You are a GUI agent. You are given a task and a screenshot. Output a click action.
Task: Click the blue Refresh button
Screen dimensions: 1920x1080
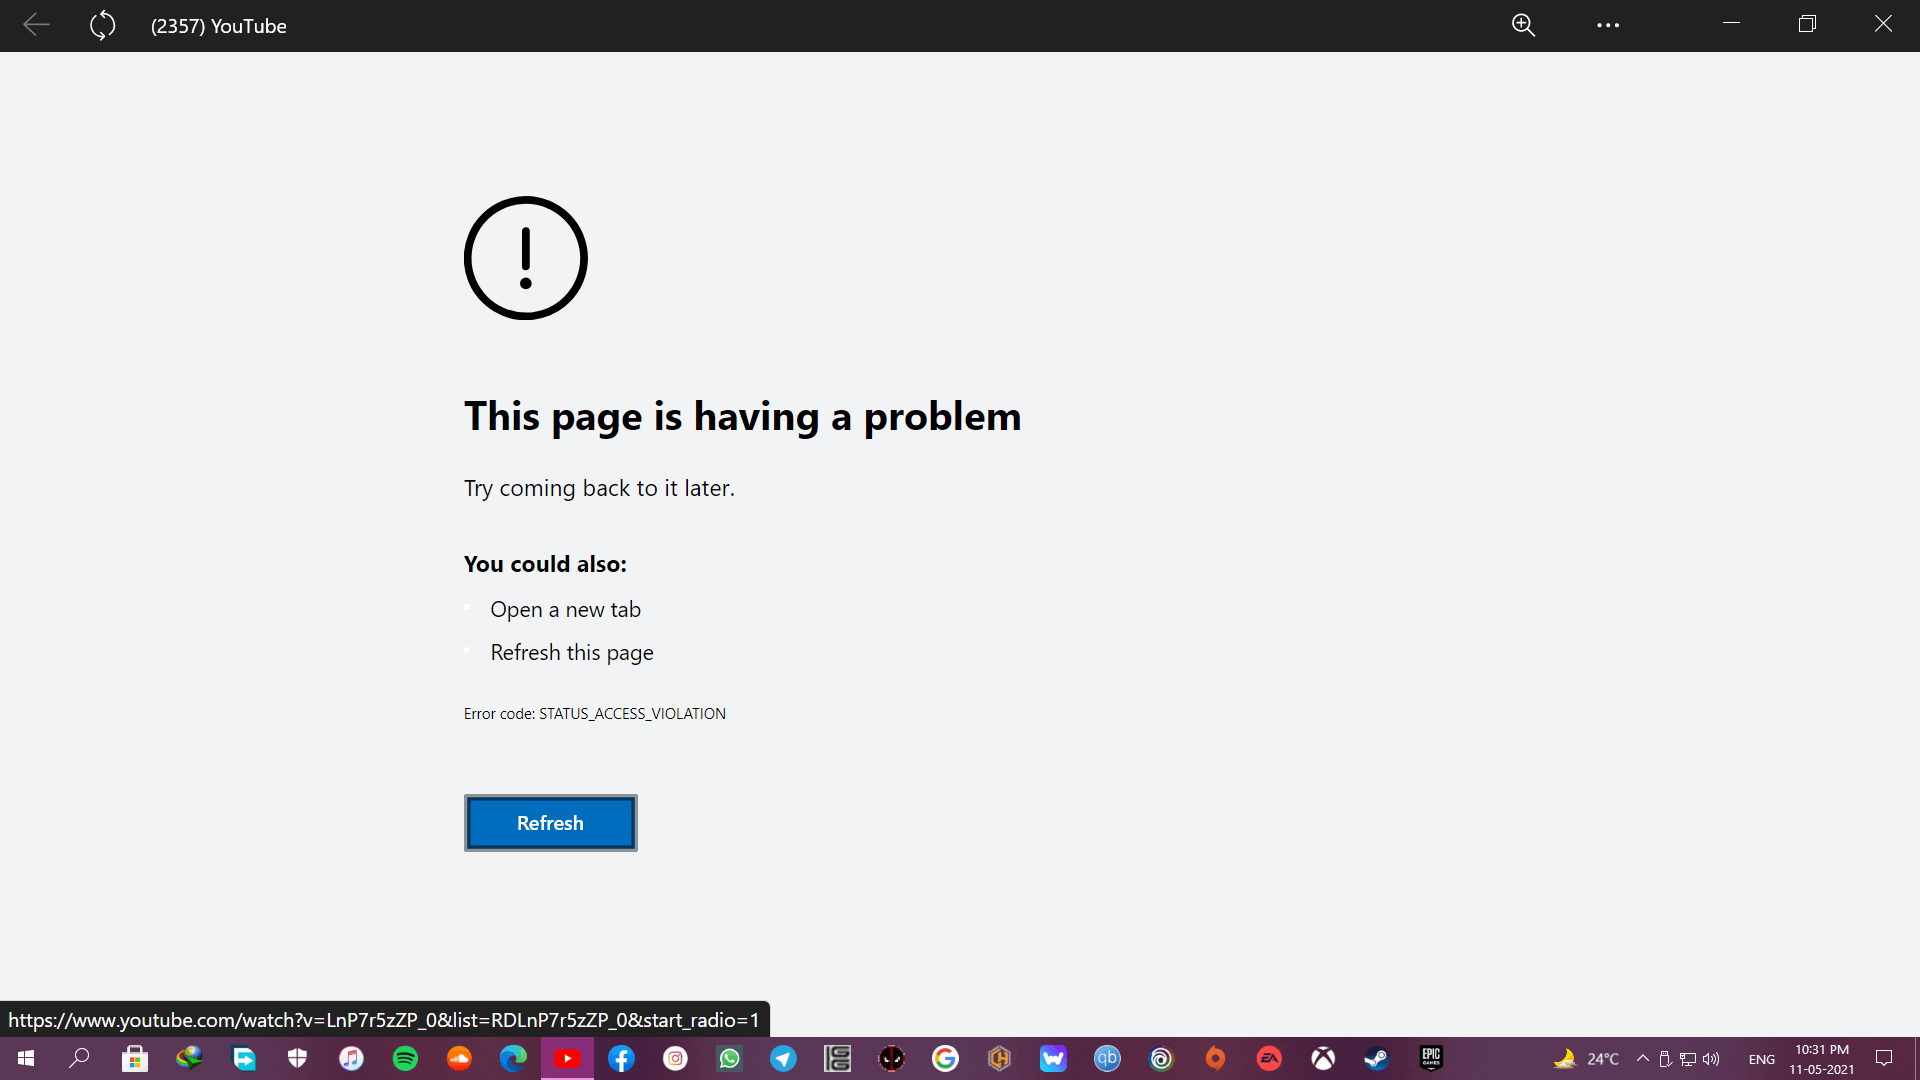point(550,823)
